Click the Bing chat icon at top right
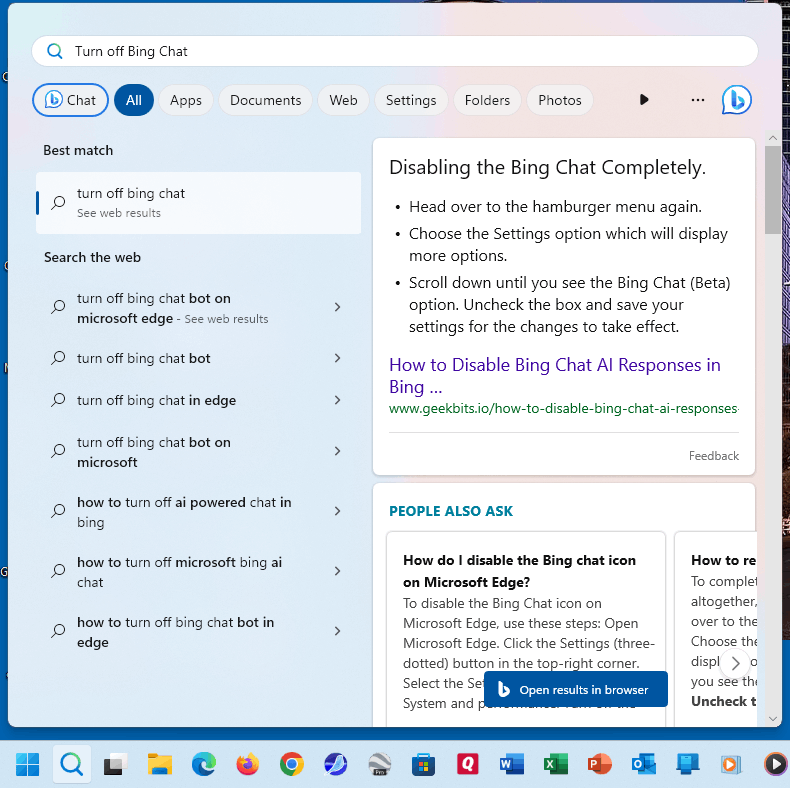 point(736,100)
